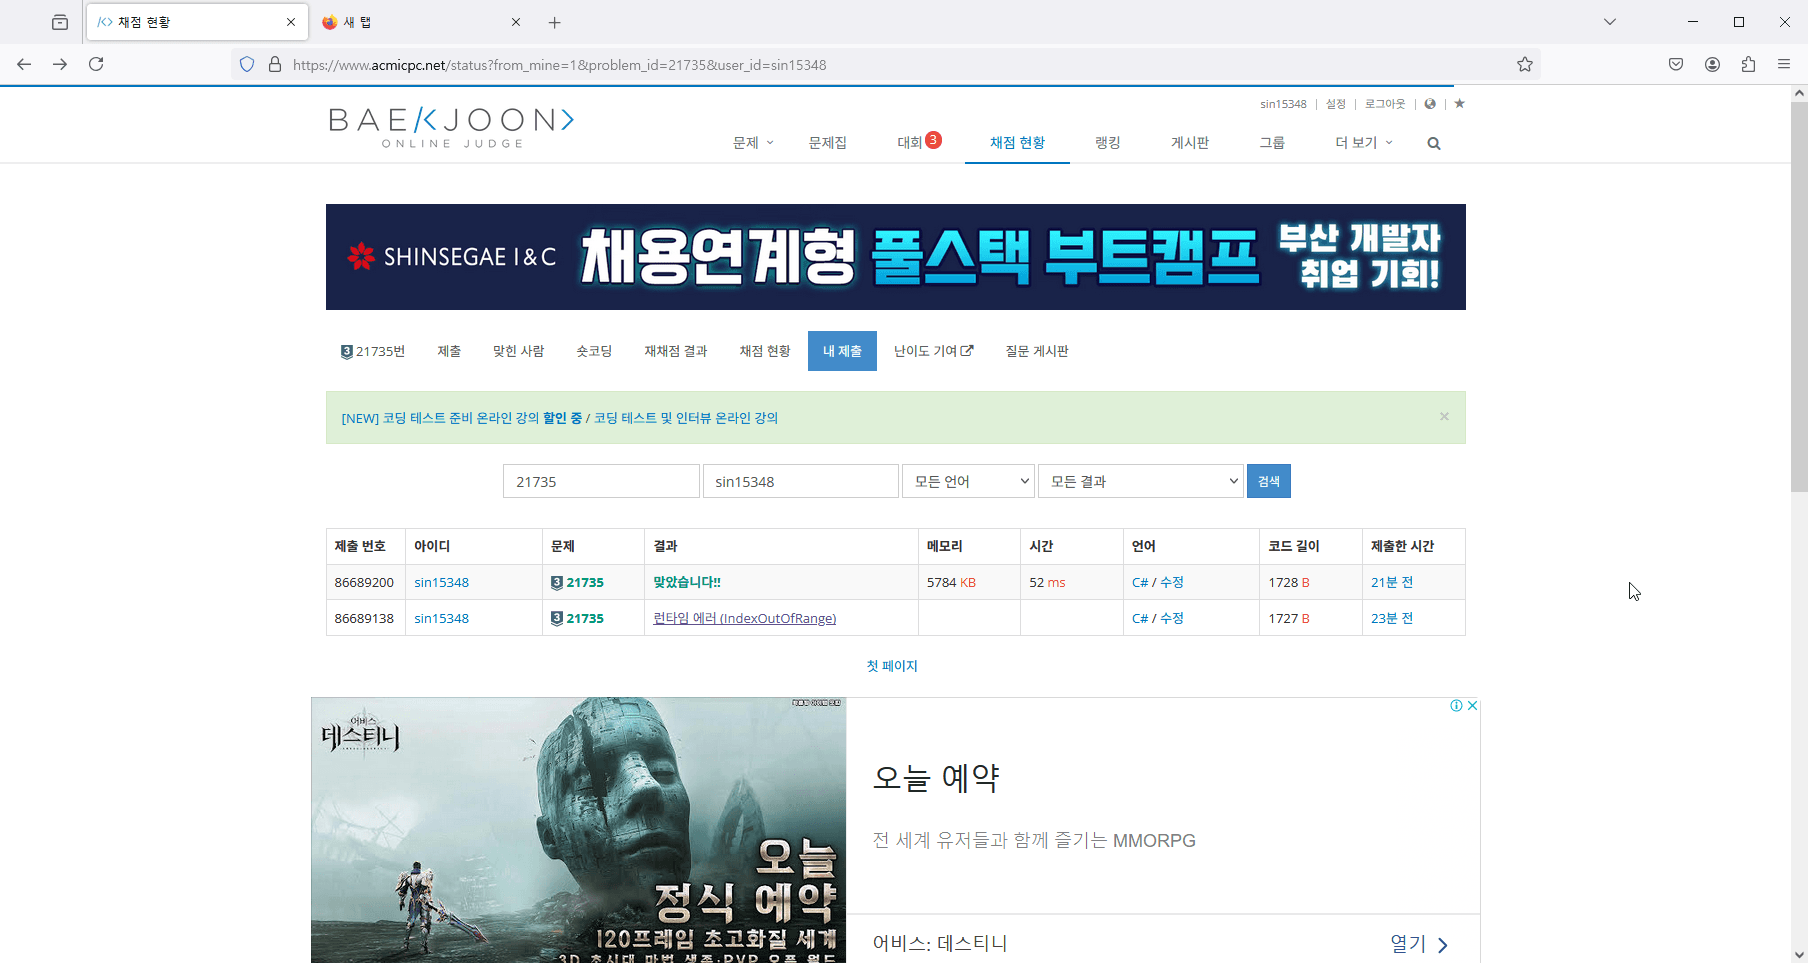1808x963 pixels.
Task: Switch to the 새 탭 browser tab
Action: (x=421, y=22)
